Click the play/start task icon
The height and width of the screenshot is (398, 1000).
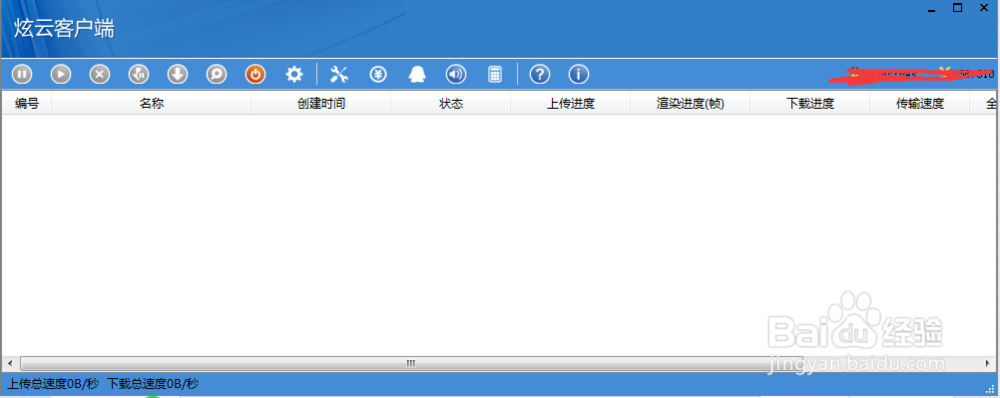[61, 75]
